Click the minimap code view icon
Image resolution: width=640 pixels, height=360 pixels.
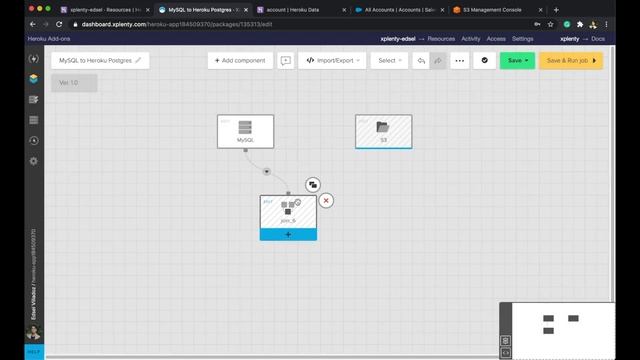(x=505, y=352)
